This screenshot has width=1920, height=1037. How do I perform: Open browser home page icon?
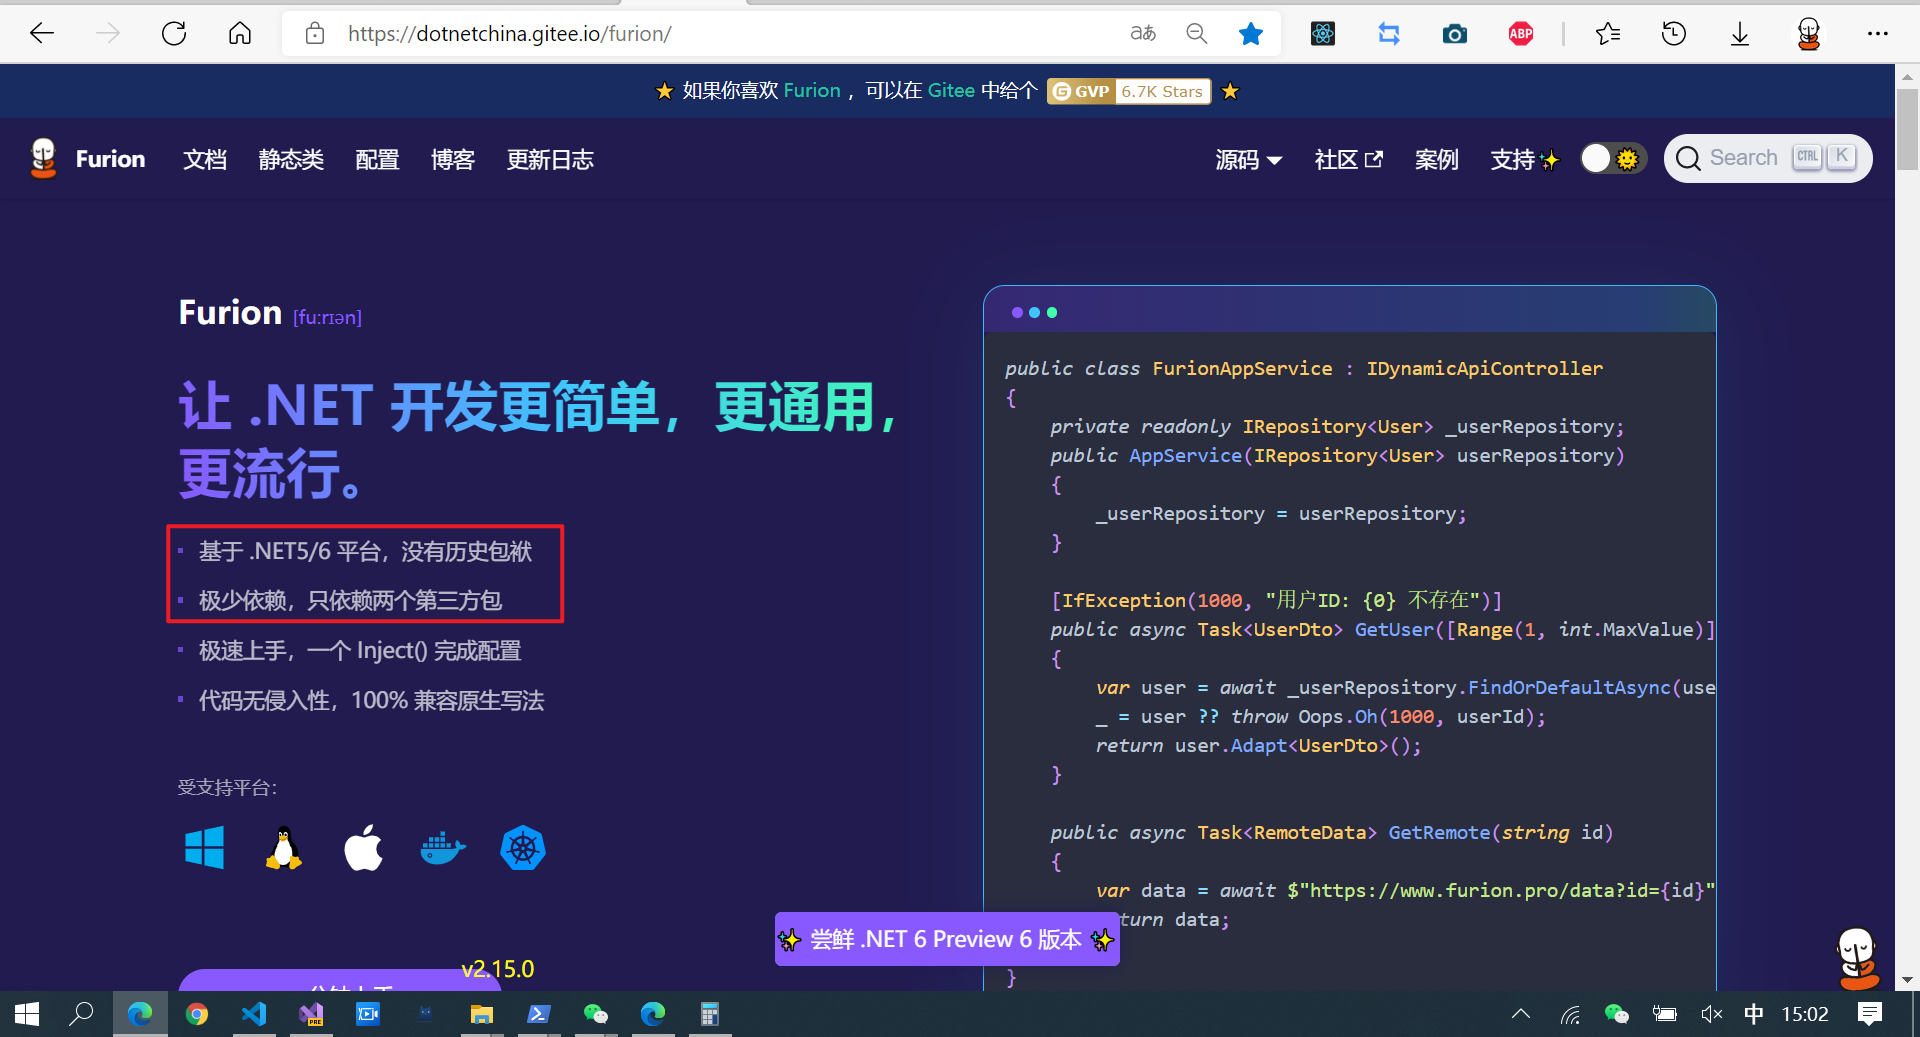click(240, 34)
